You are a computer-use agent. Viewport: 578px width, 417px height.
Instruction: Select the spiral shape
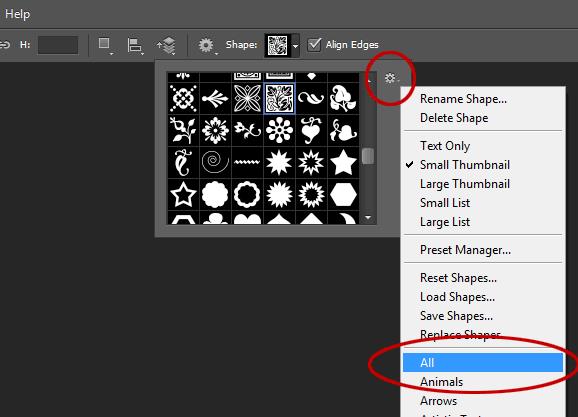[x=215, y=162]
